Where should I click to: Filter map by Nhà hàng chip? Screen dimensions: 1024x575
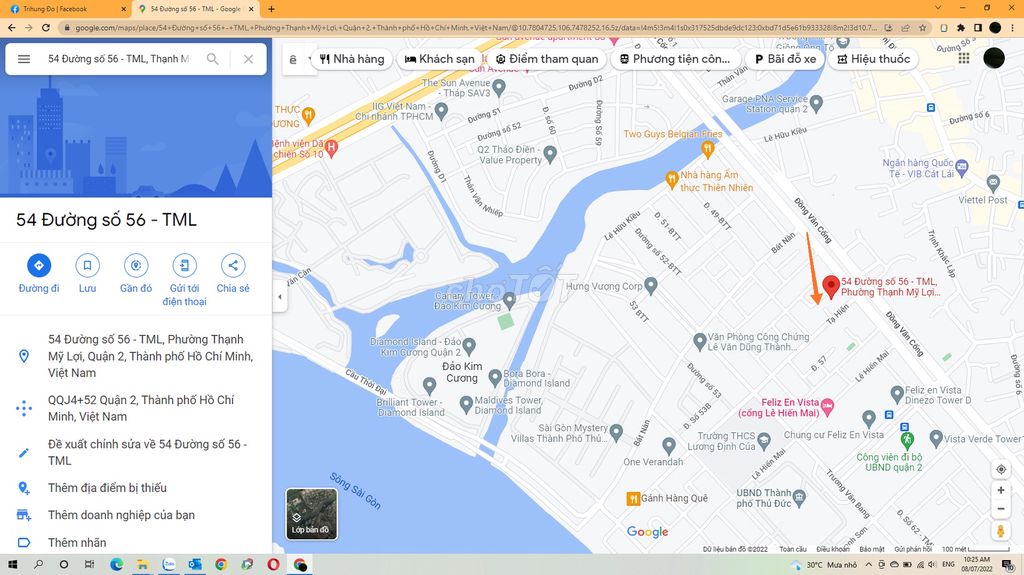point(352,59)
